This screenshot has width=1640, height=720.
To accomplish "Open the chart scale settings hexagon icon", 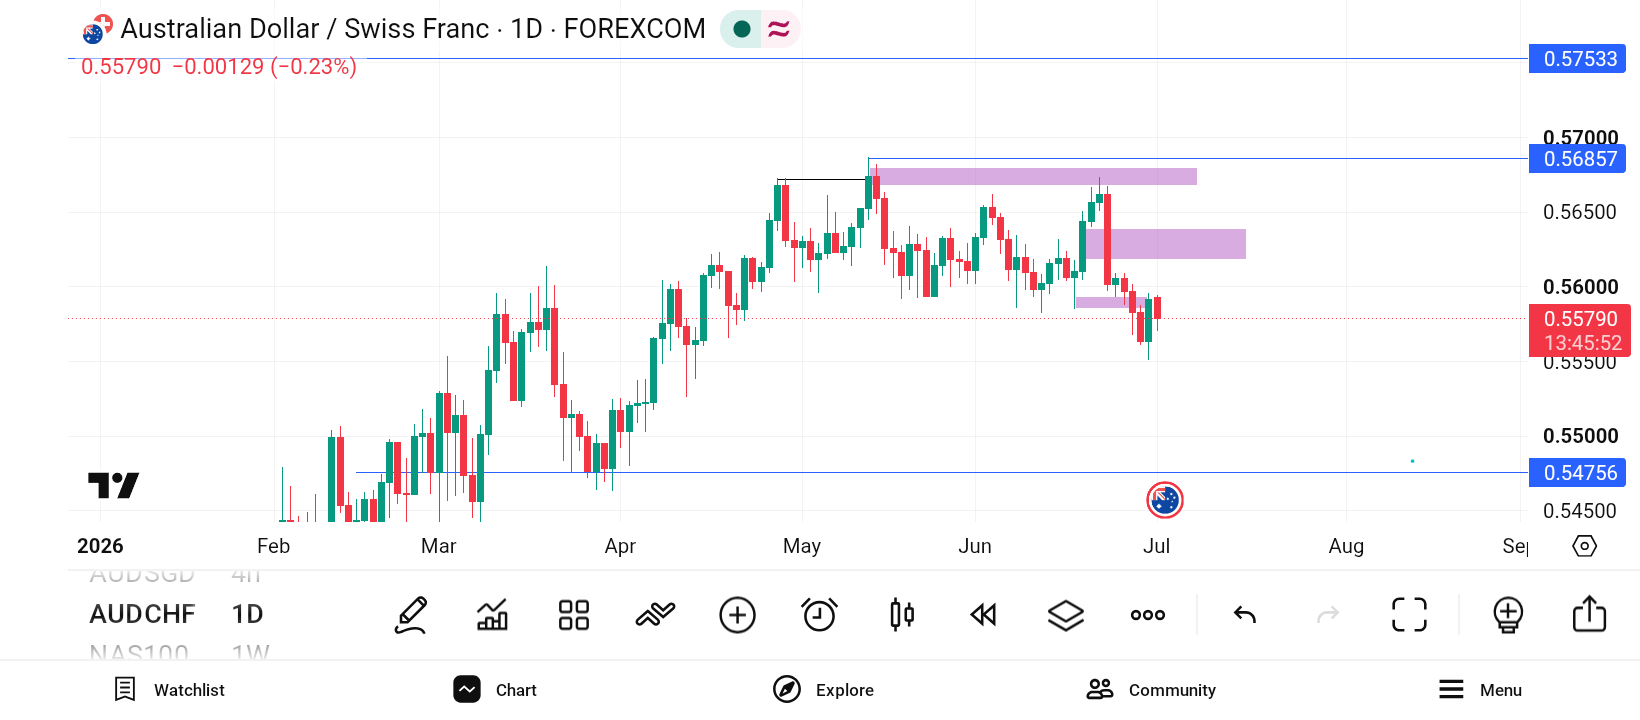I will point(1585,546).
